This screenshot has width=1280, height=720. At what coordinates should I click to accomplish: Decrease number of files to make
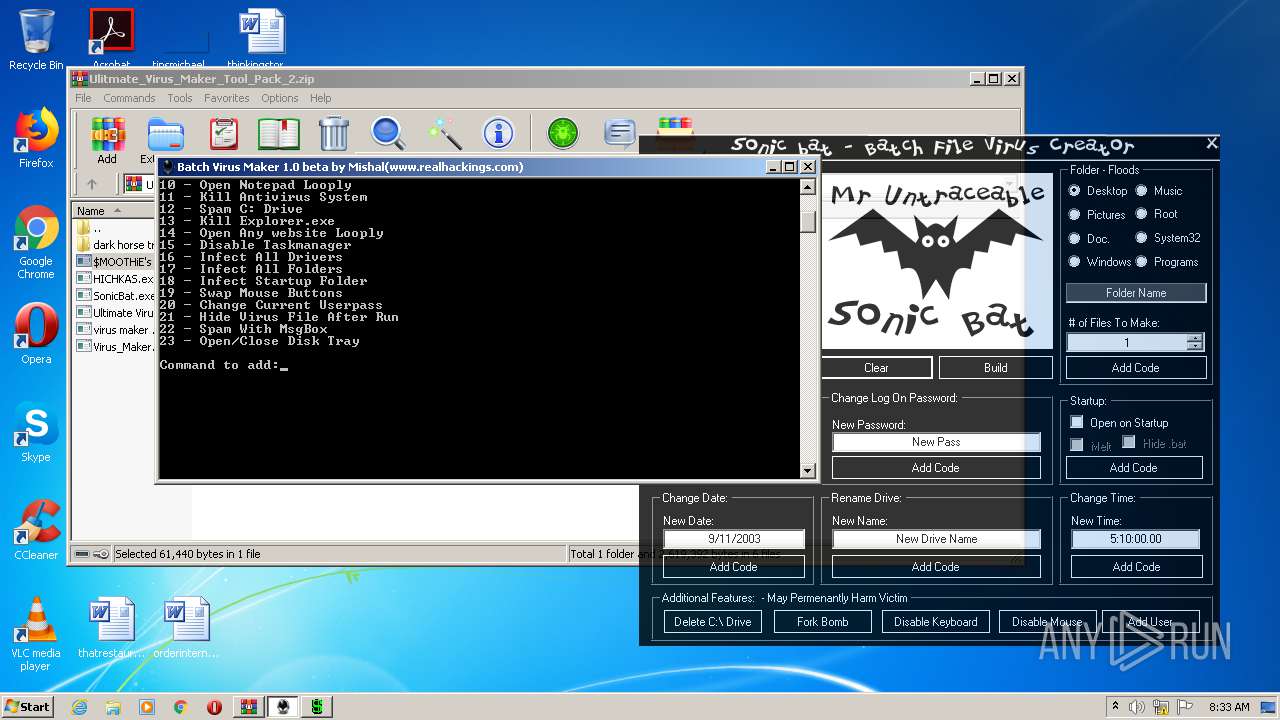click(x=1194, y=346)
